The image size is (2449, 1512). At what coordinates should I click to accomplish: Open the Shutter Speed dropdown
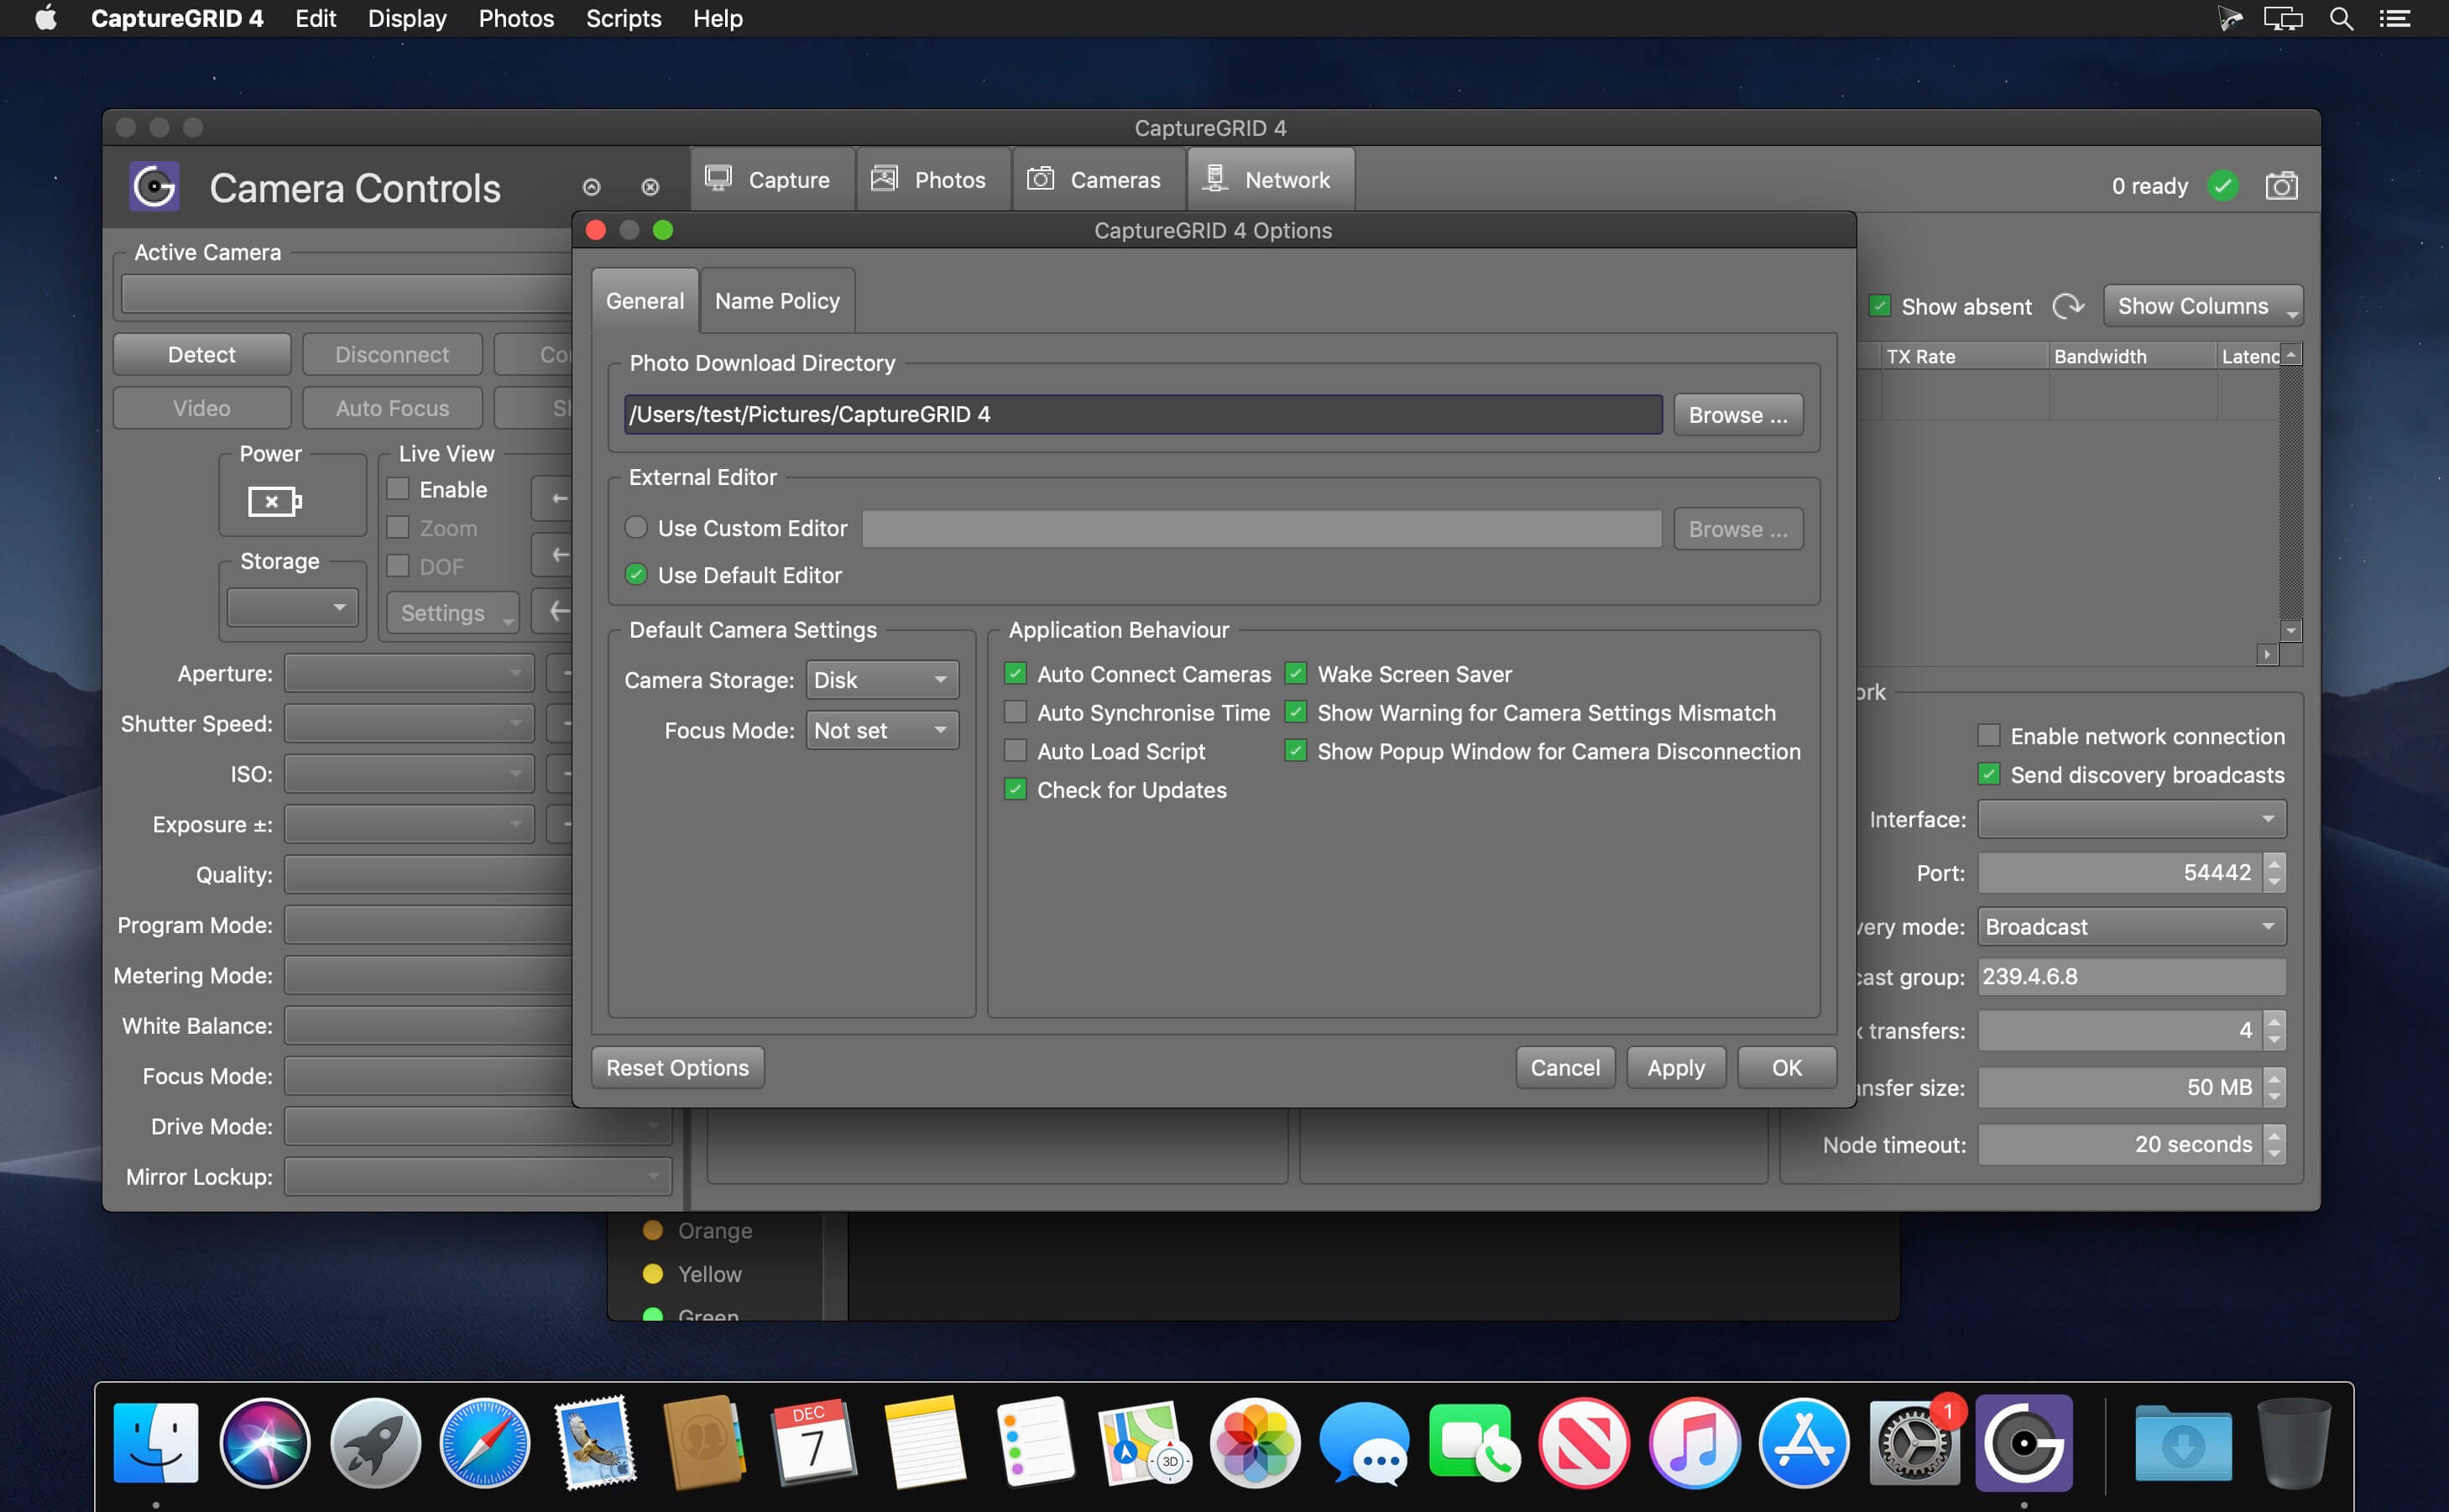[x=409, y=723]
